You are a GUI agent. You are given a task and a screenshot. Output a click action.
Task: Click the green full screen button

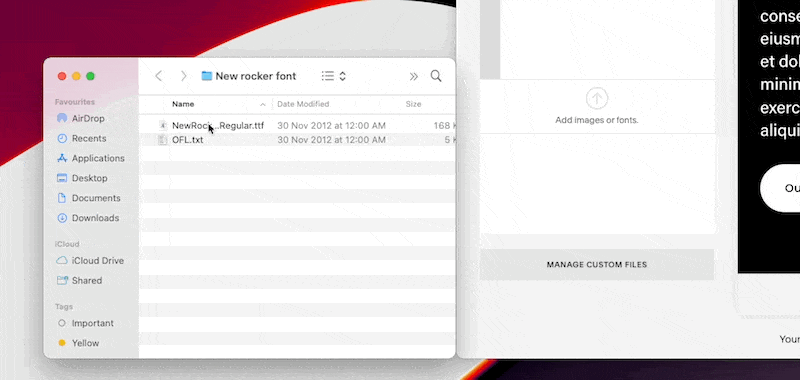[90, 77]
